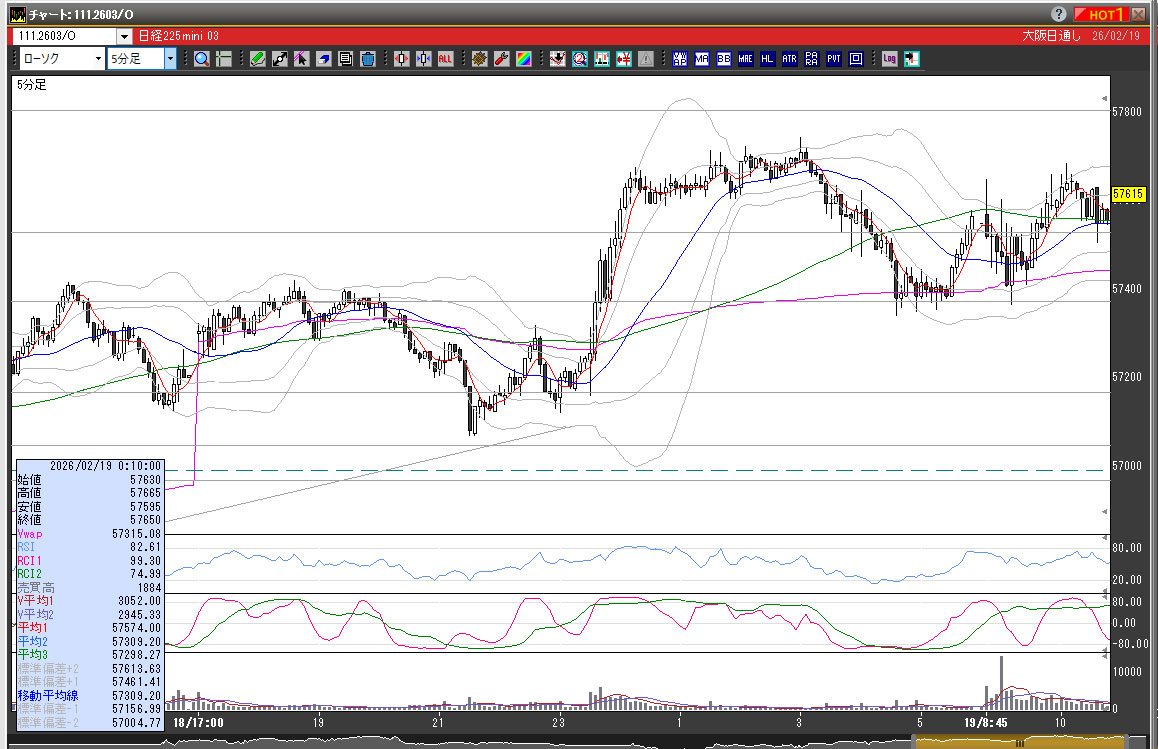
Task: Click the eraser tool icon
Action: pyautogui.click(x=324, y=59)
